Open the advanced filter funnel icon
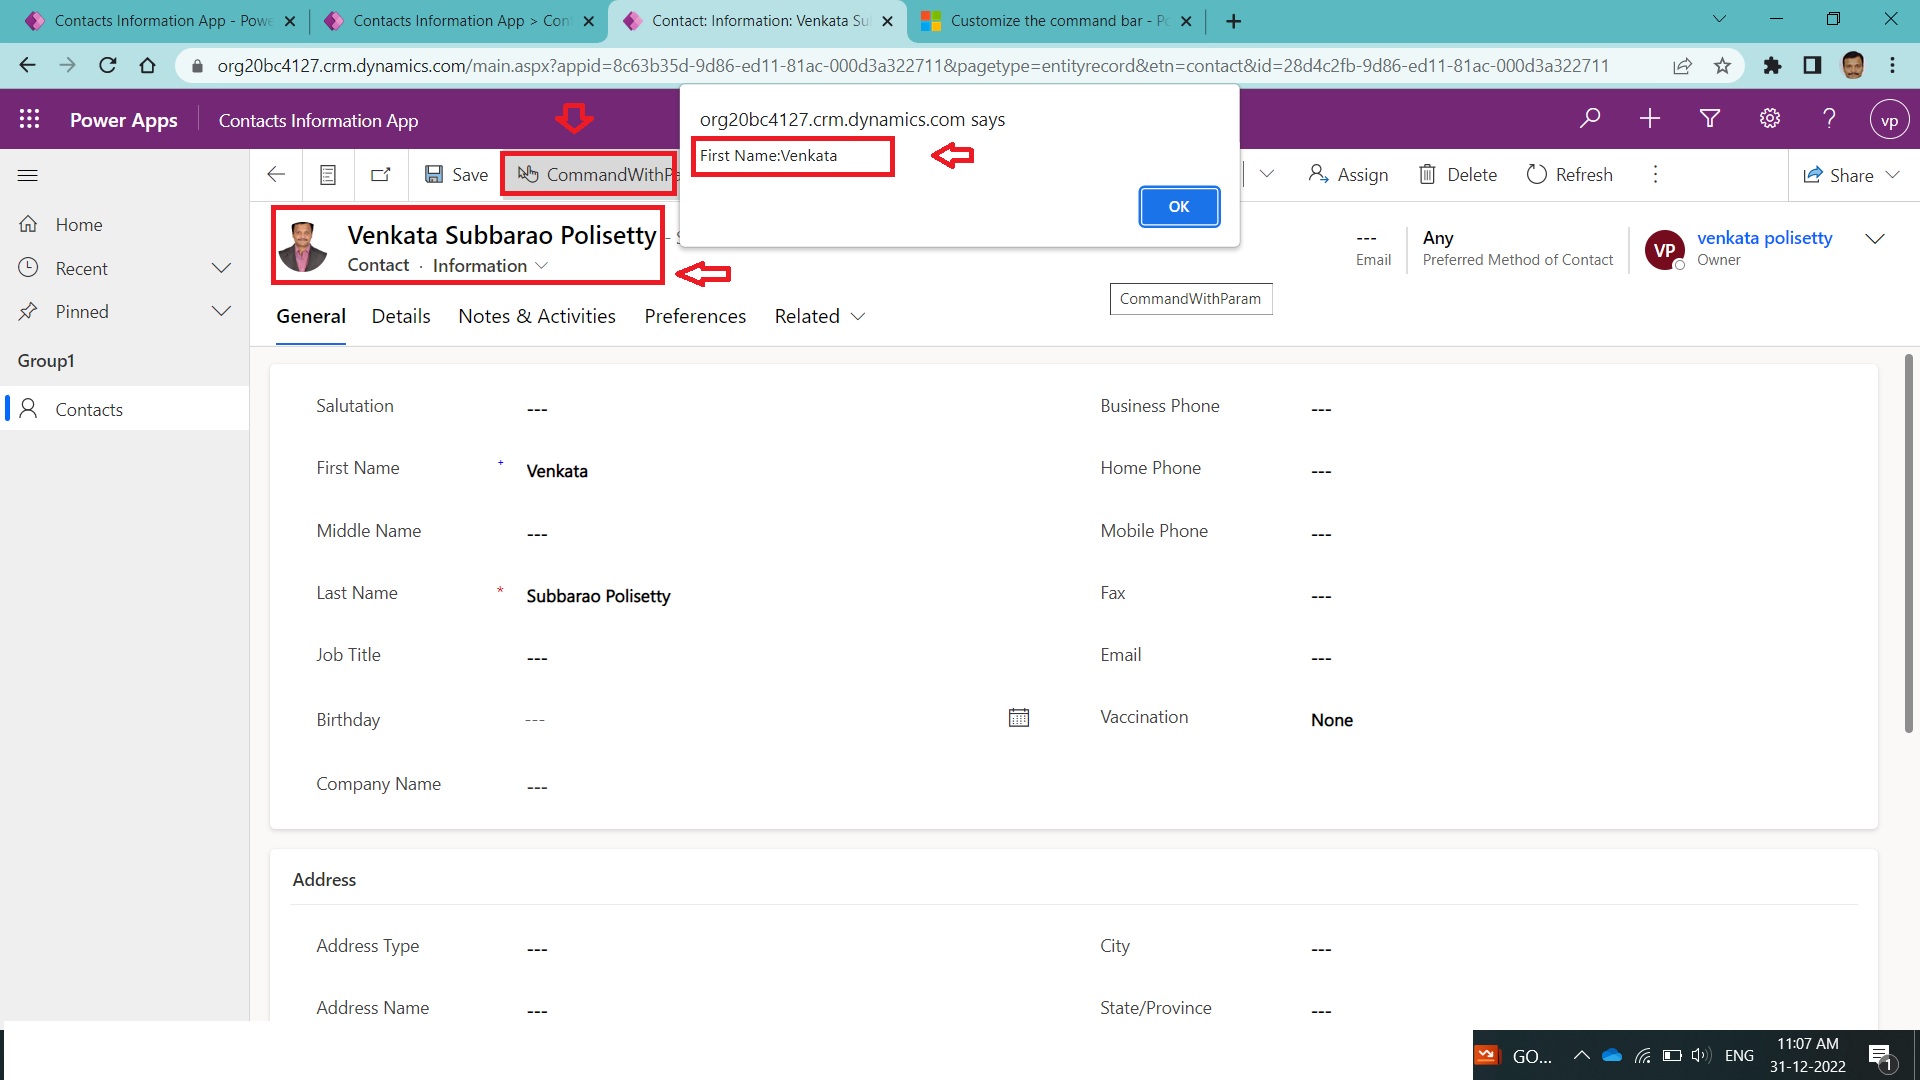This screenshot has height=1080, width=1920. pyautogui.click(x=1710, y=119)
